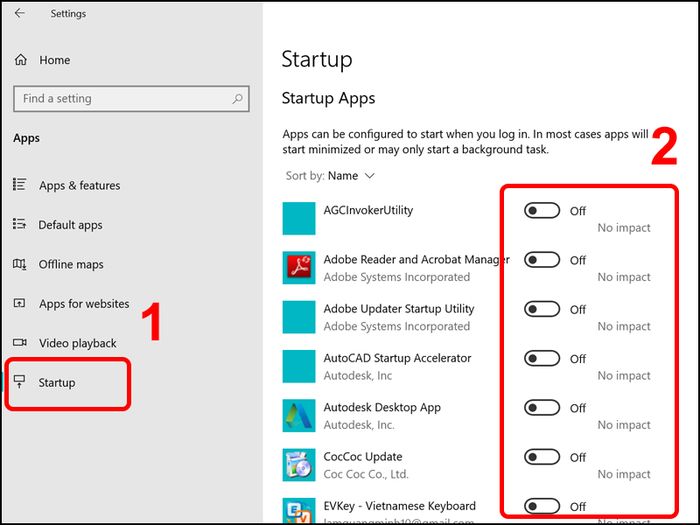This screenshot has height=525, width=700.
Task: Click the Apps & features list icon
Action: tap(20, 184)
